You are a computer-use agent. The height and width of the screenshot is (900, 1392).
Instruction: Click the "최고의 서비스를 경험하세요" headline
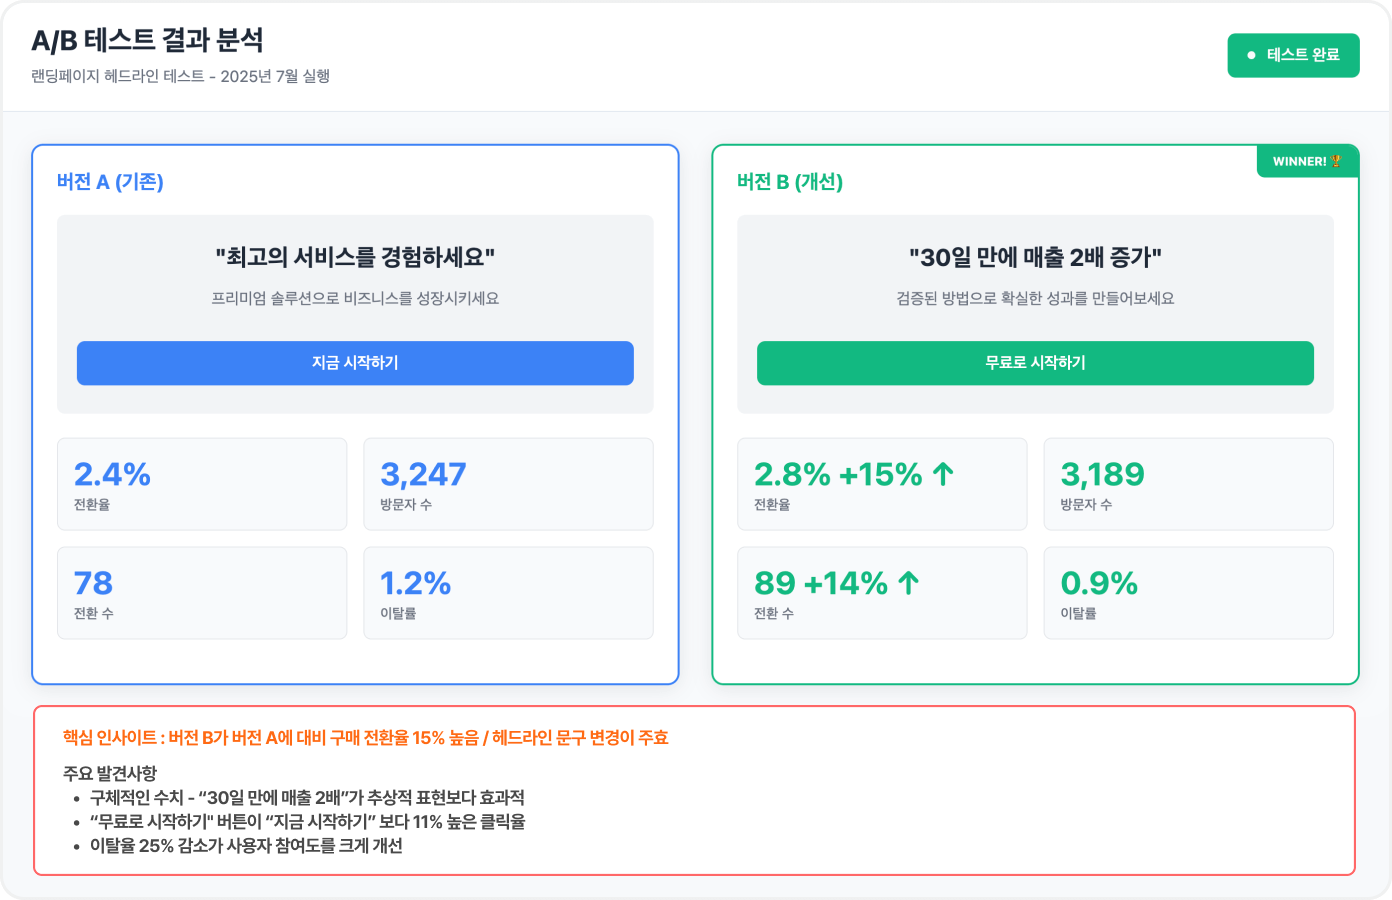(355, 258)
